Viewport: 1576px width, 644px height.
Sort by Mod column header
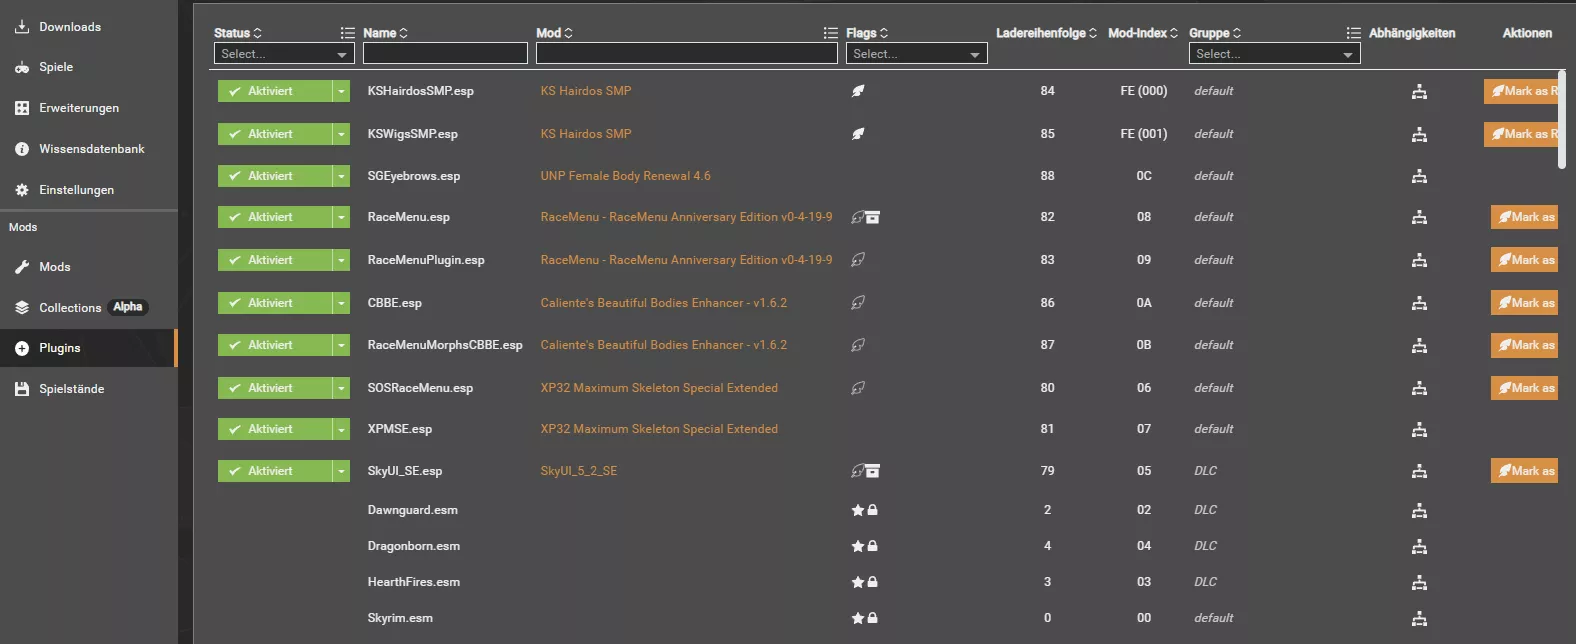(x=554, y=33)
